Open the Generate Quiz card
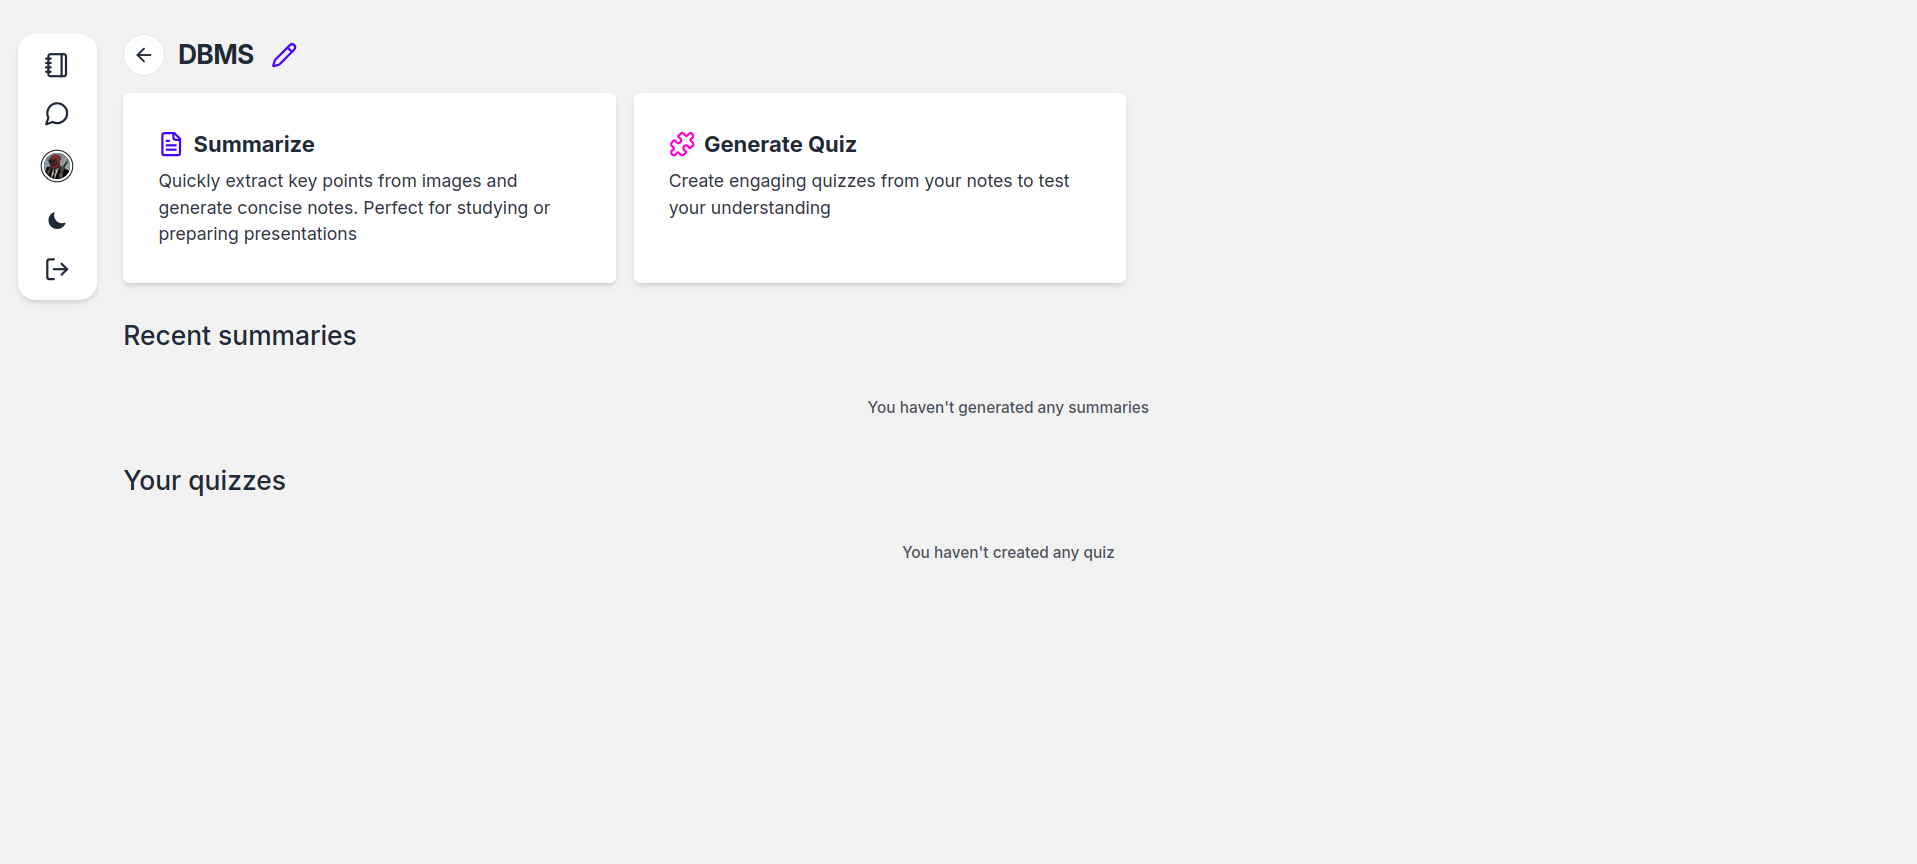 point(879,188)
